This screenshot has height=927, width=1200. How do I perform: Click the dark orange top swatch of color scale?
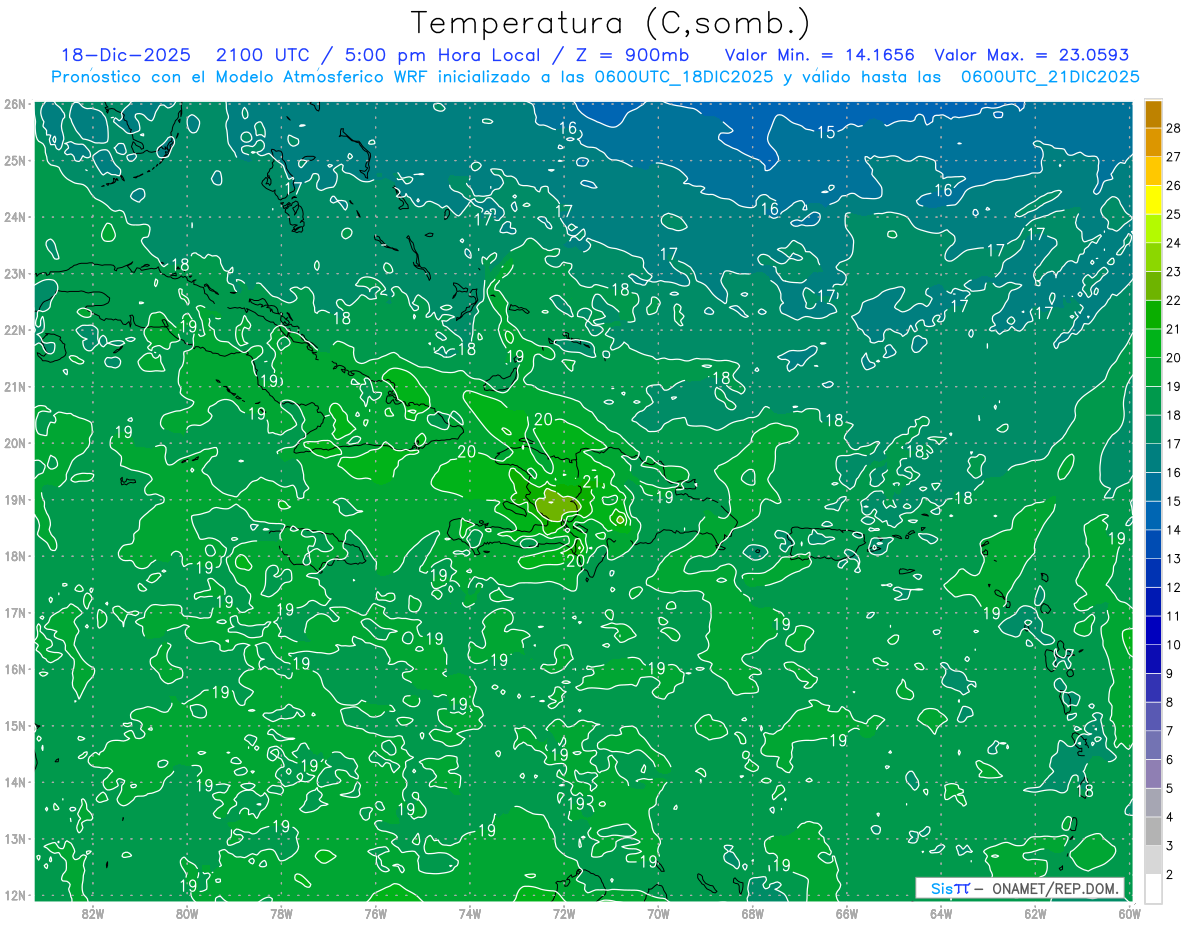(1153, 114)
